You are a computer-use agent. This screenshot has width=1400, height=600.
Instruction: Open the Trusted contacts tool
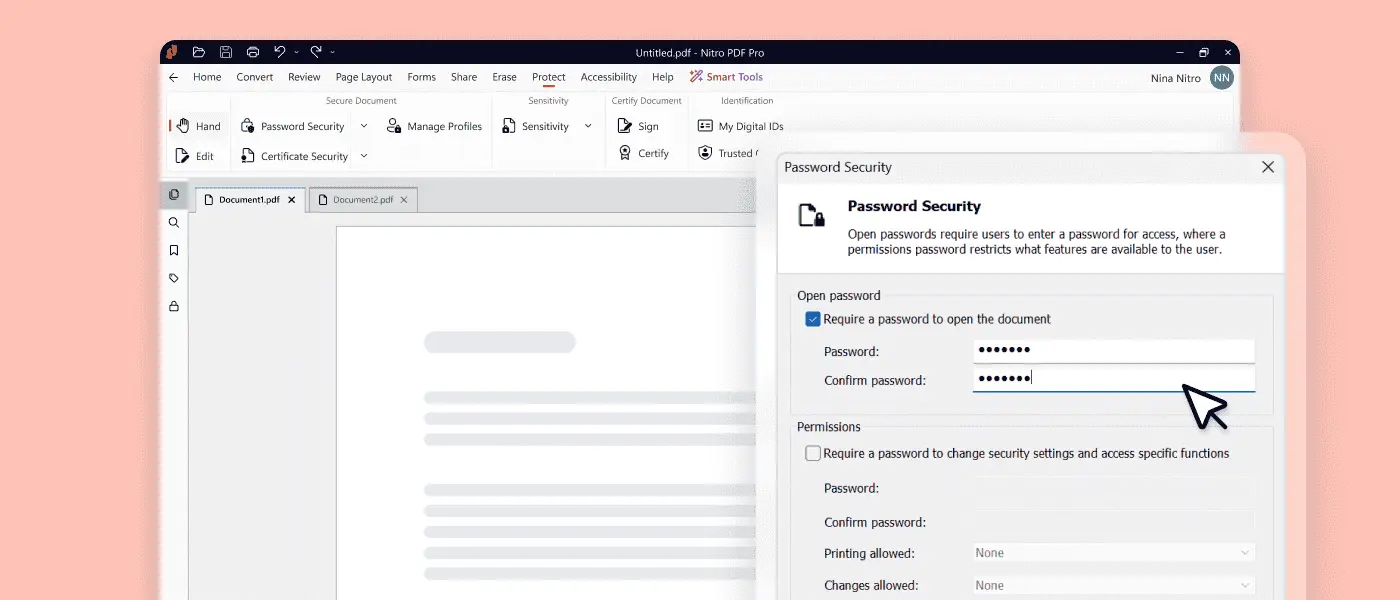click(728, 153)
